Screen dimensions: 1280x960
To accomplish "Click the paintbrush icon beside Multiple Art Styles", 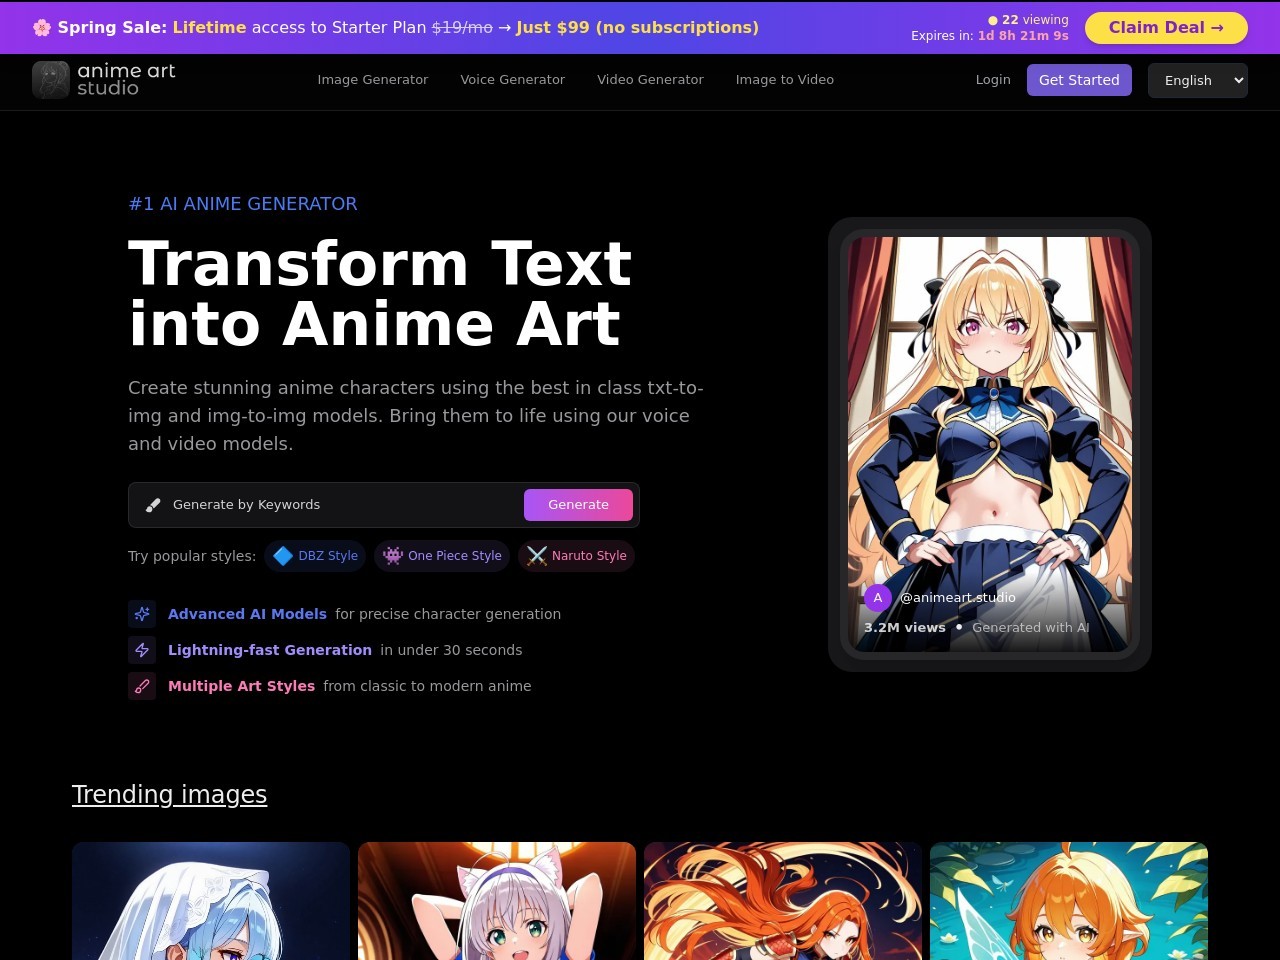I will (142, 686).
